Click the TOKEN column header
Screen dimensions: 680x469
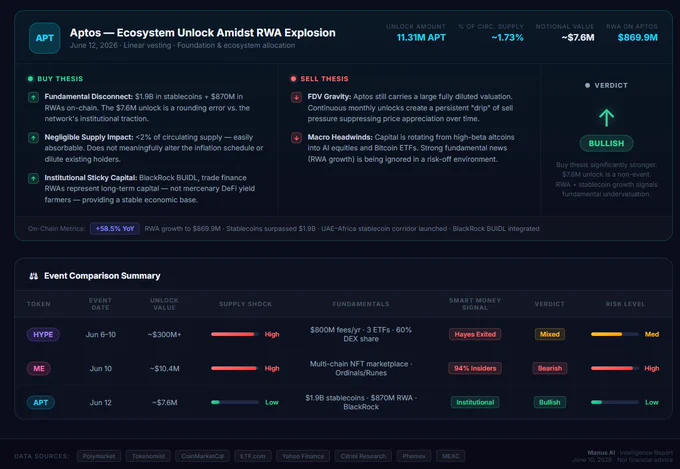(39, 304)
